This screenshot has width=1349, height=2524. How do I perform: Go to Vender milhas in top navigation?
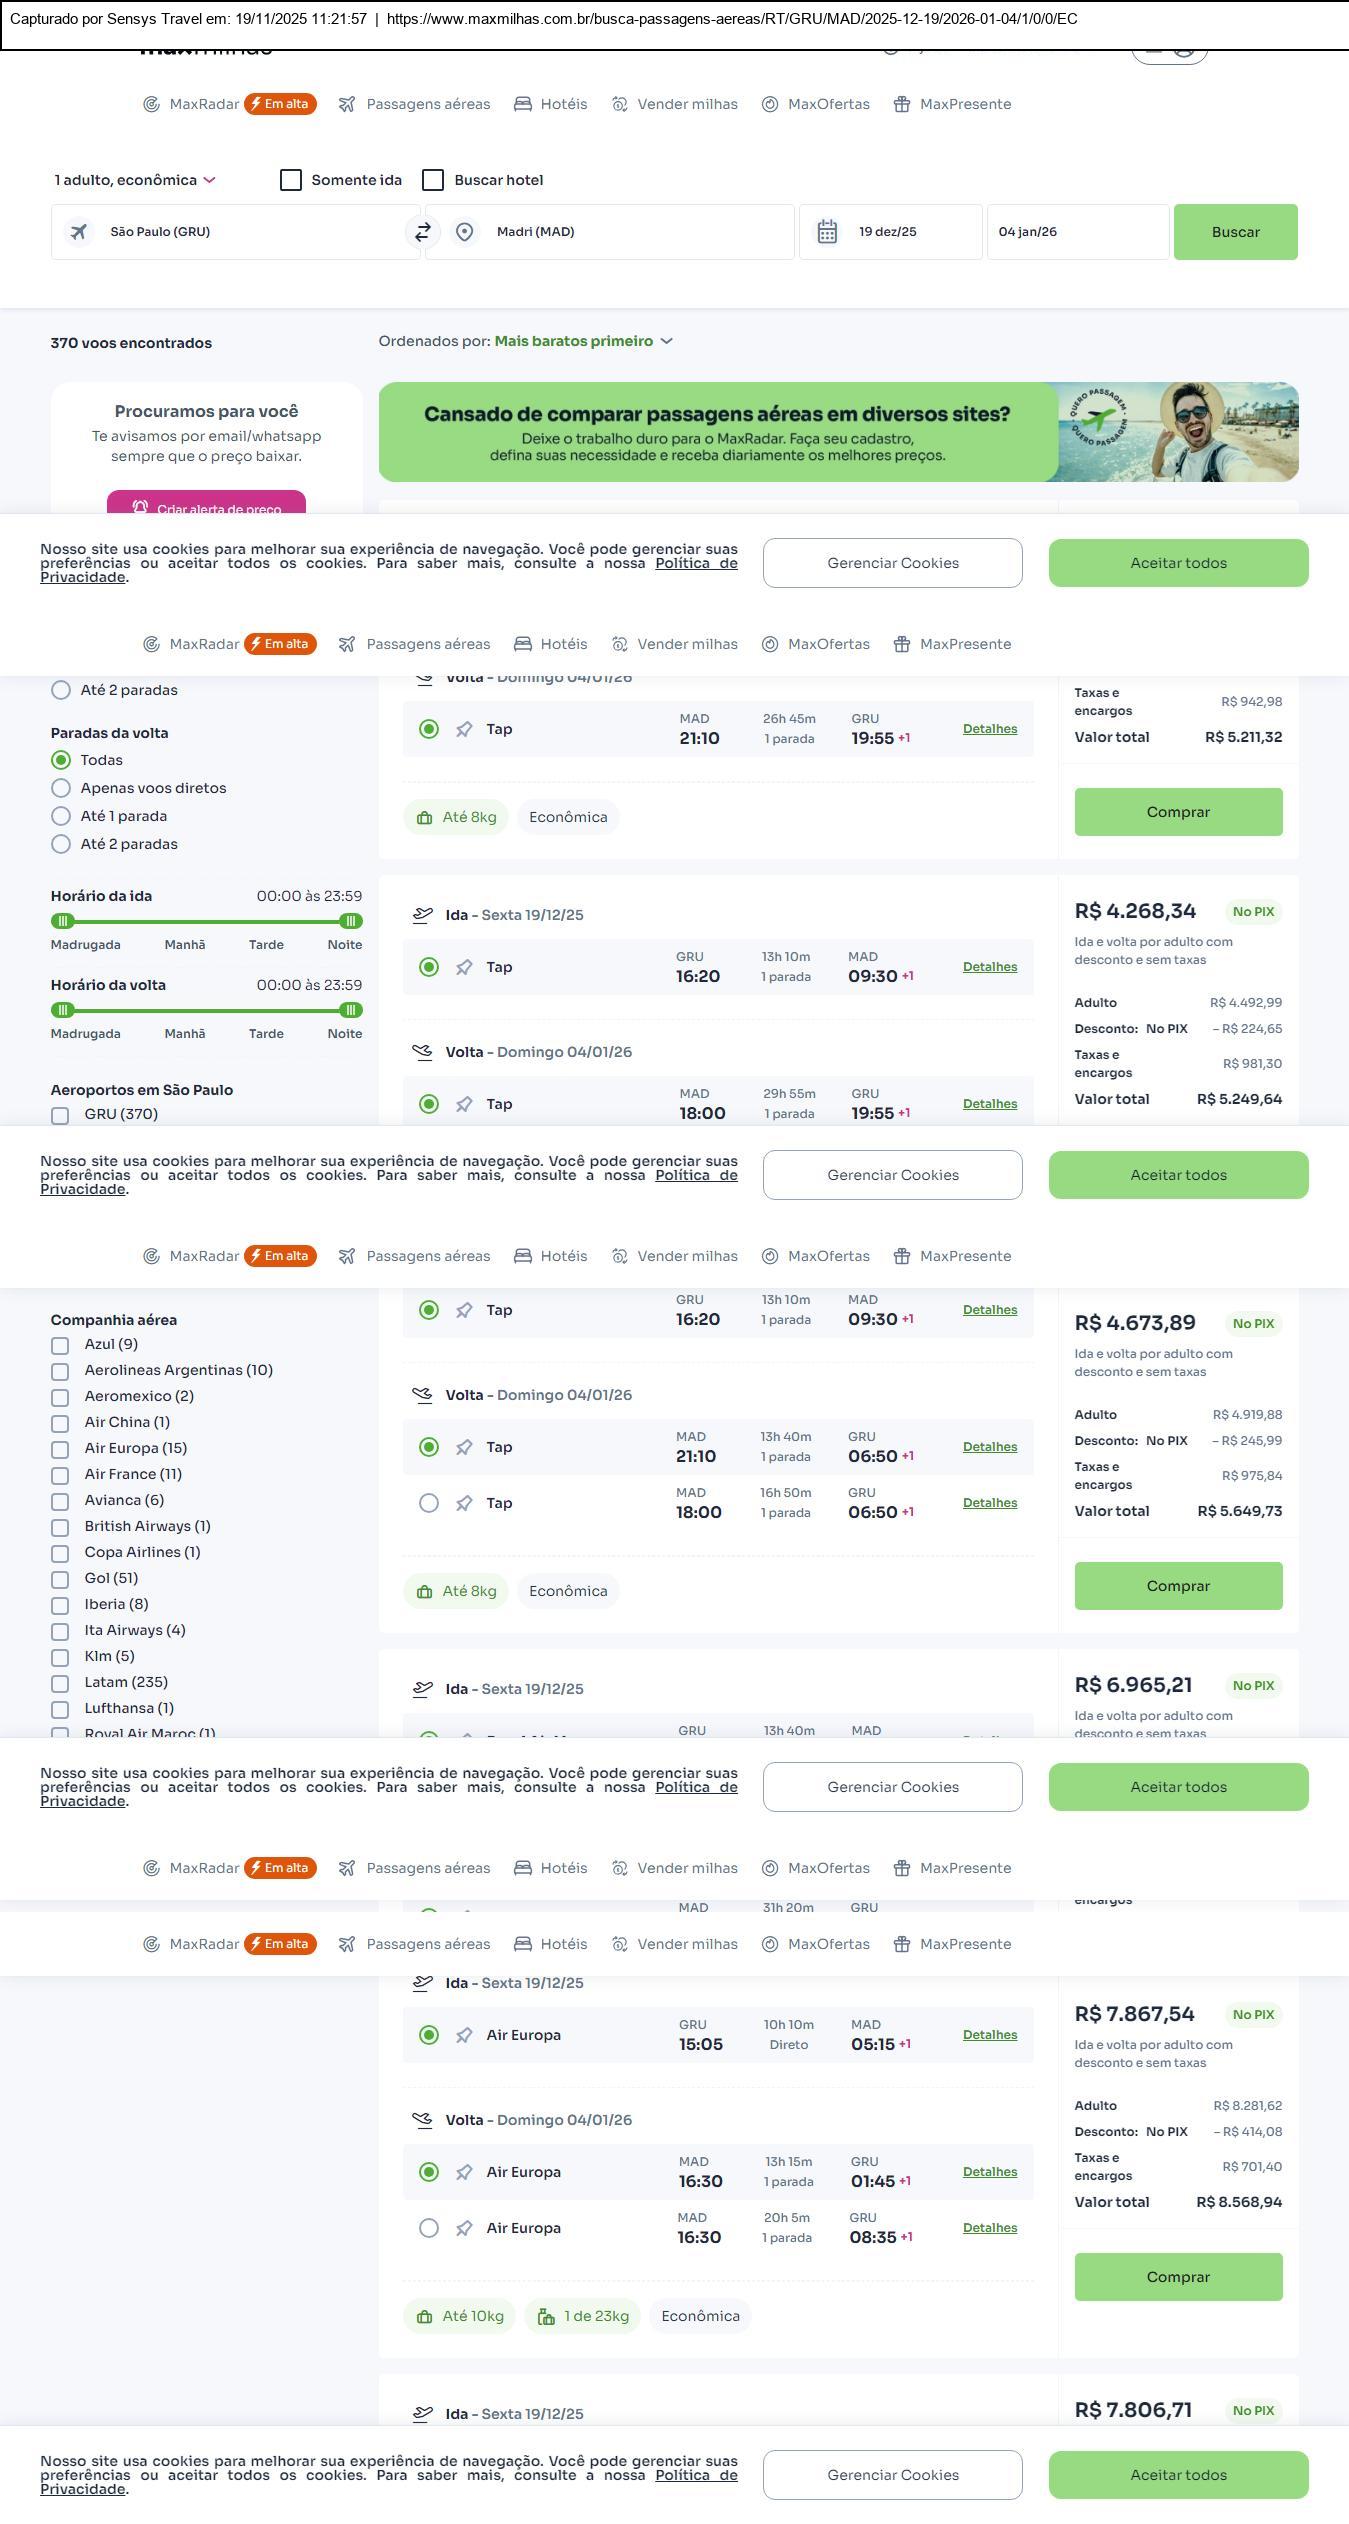tap(675, 104)
